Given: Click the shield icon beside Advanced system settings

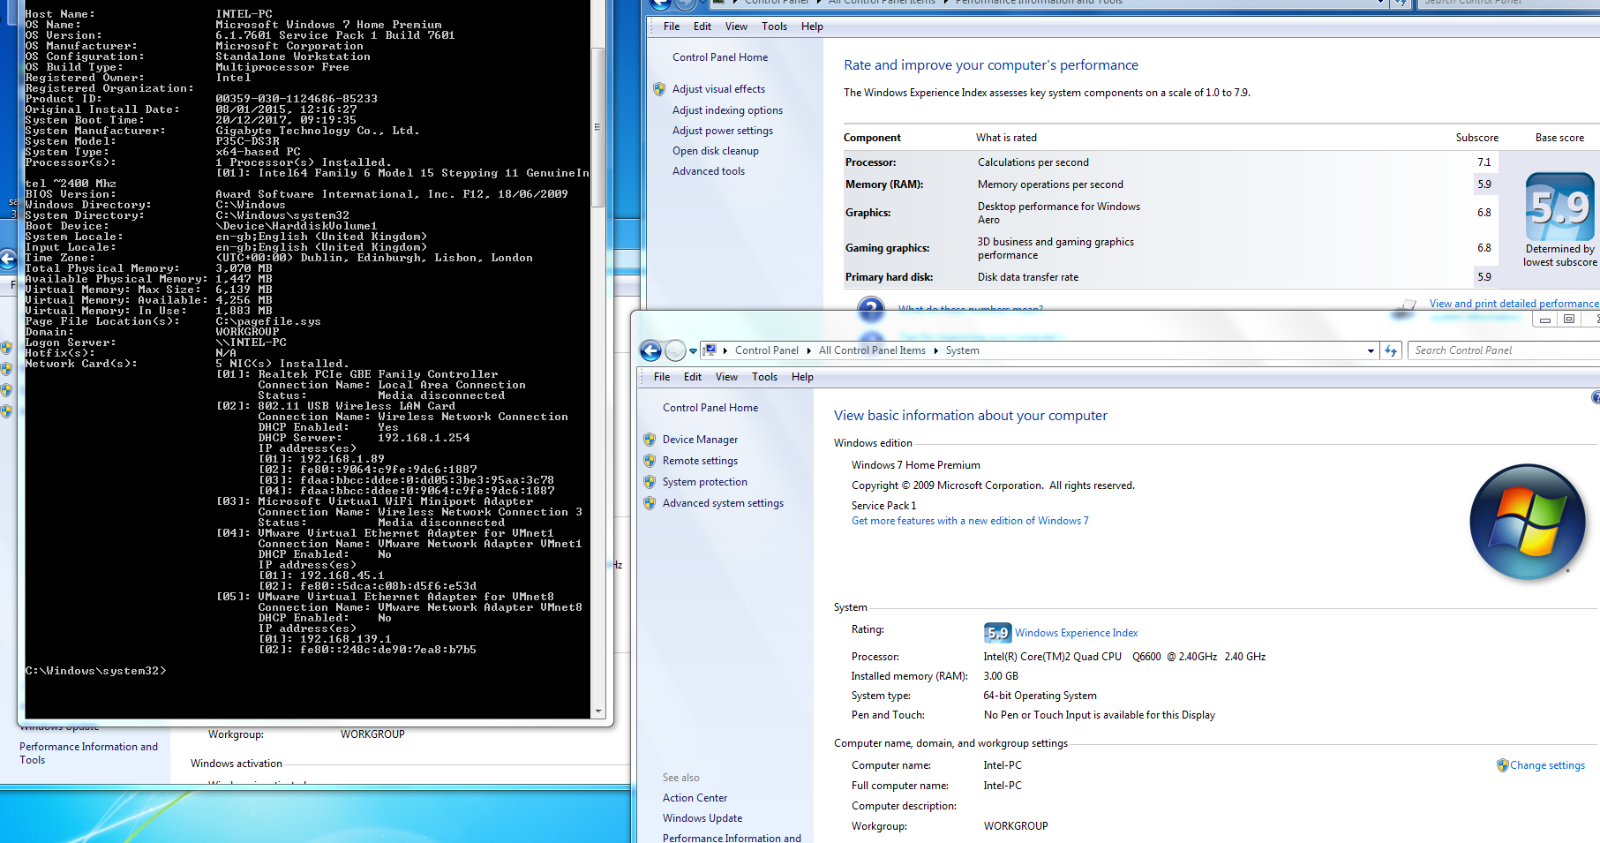Looking at the screenshot, I should point(650,503).
